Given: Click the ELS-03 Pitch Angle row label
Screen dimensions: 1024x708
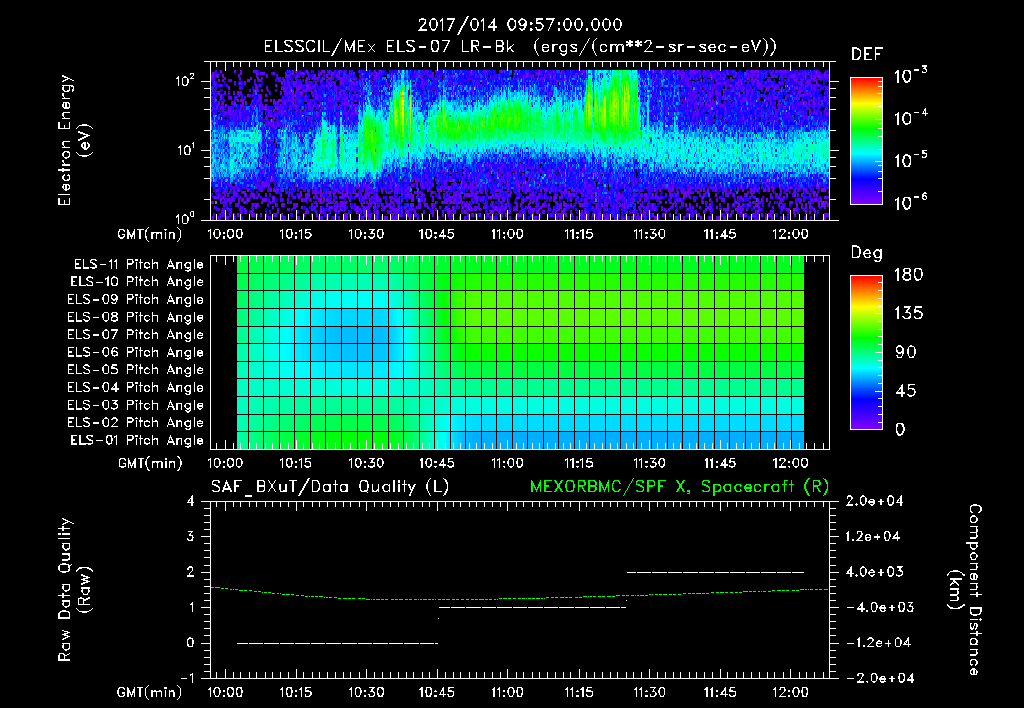Looking at the screenshot, I should pos(135,405).
